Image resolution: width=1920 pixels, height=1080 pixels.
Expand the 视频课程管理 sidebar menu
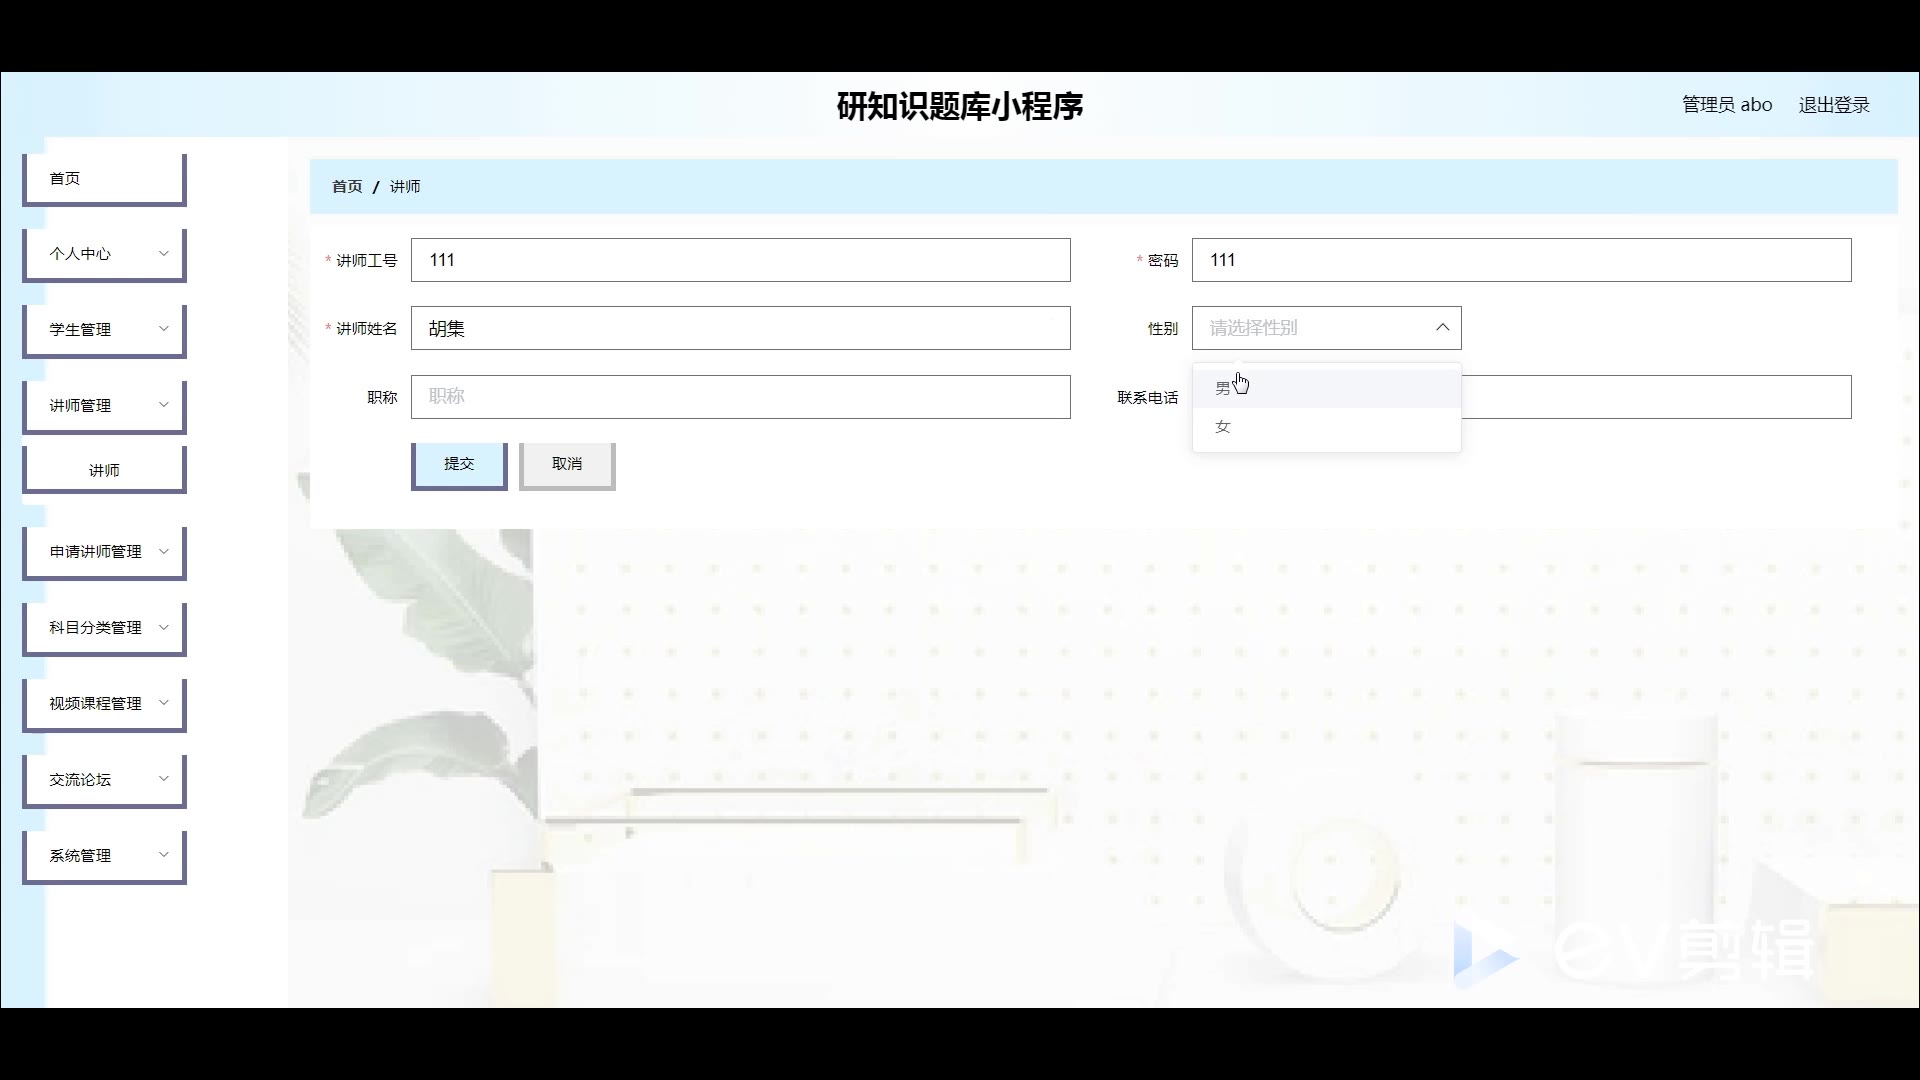[104, 704]
